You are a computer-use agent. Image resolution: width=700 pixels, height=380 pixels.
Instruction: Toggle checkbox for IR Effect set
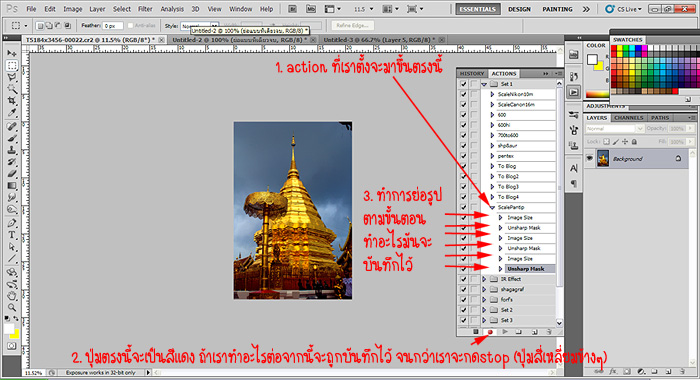point(463,279)
